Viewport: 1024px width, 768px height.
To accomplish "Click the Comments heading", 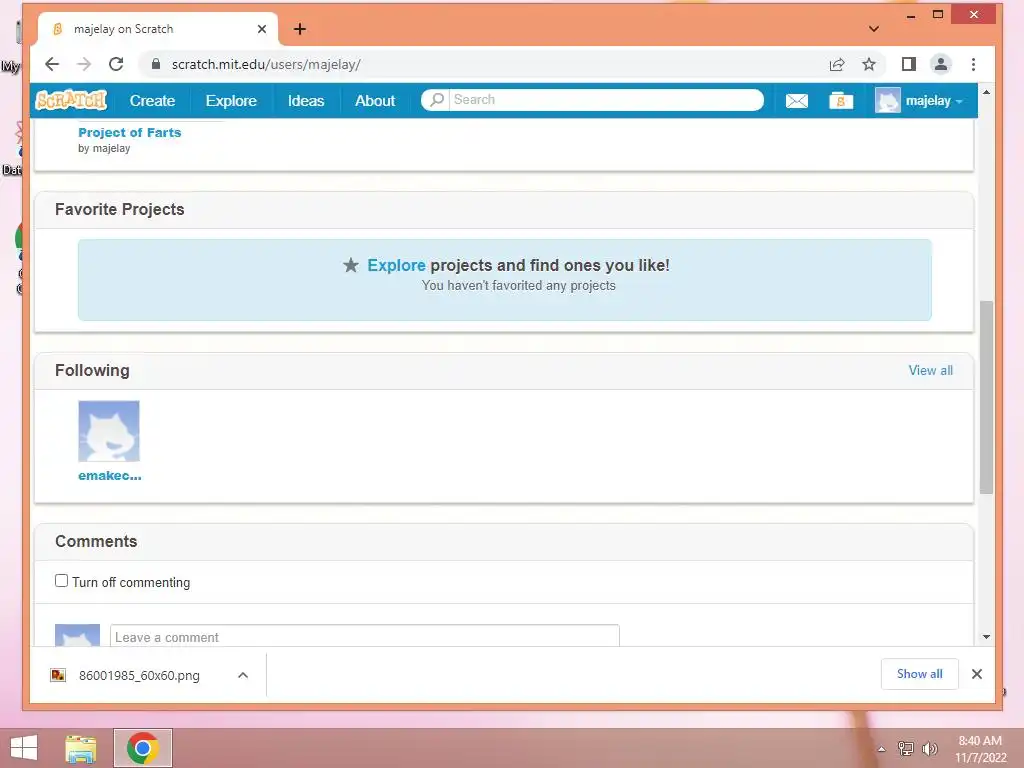I will [96, 541].
